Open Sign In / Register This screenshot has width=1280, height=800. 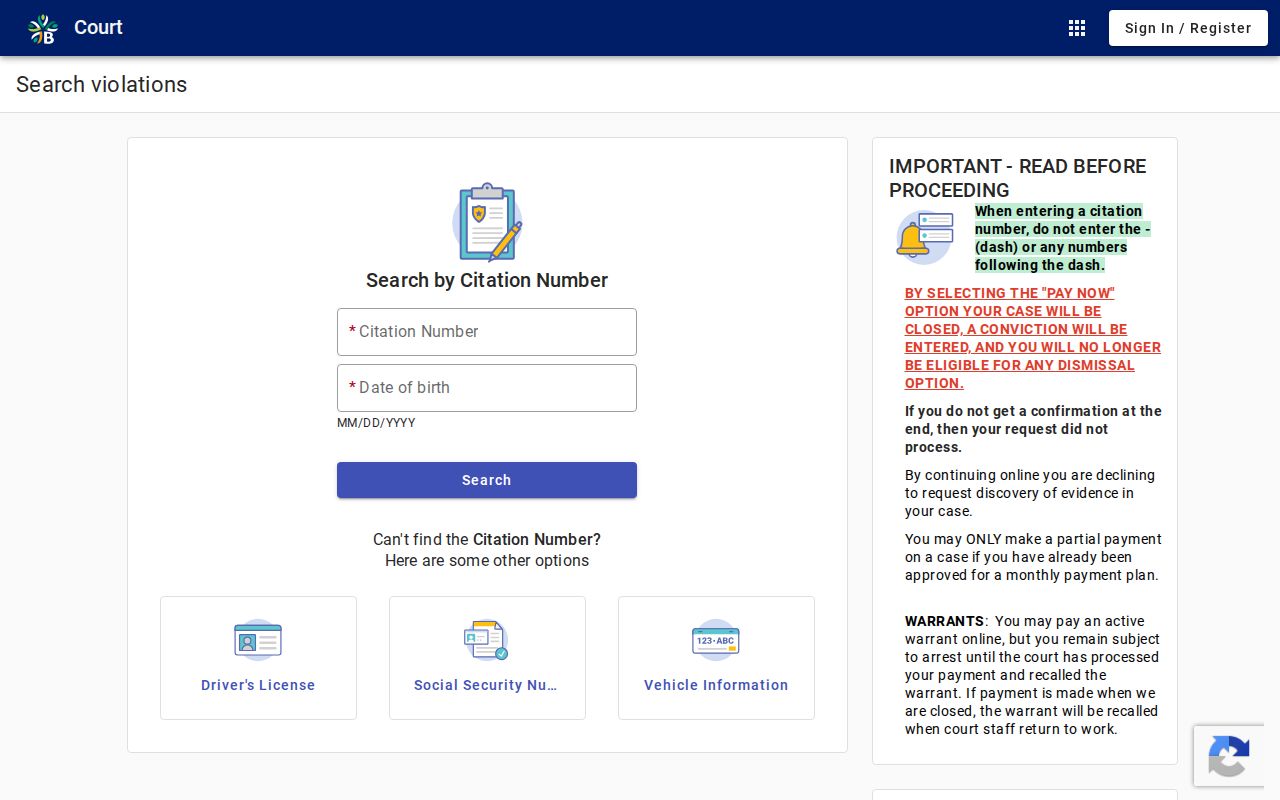coord(1188,28)
